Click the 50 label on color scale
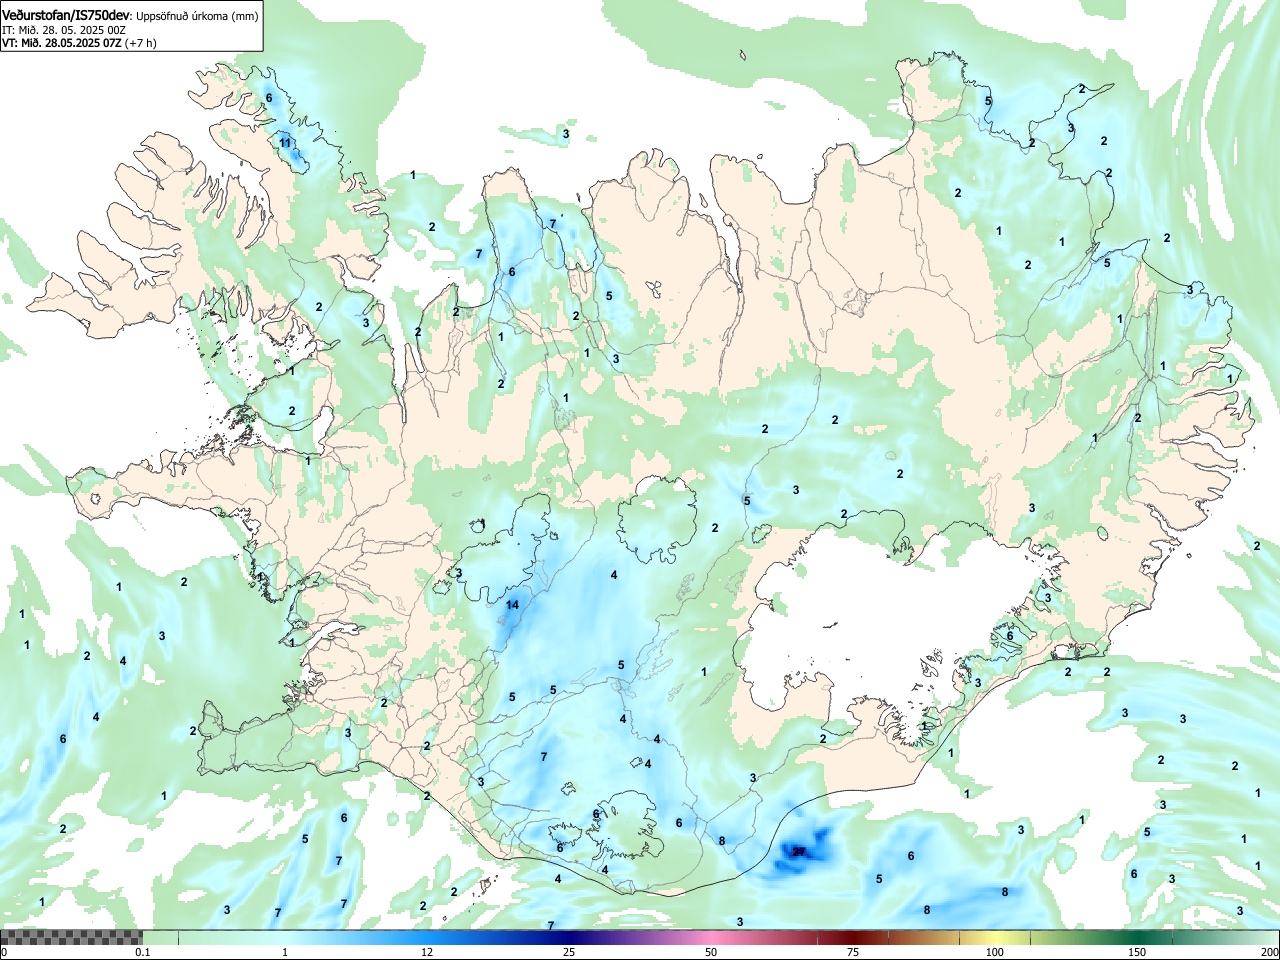 (x=710, y=952)
